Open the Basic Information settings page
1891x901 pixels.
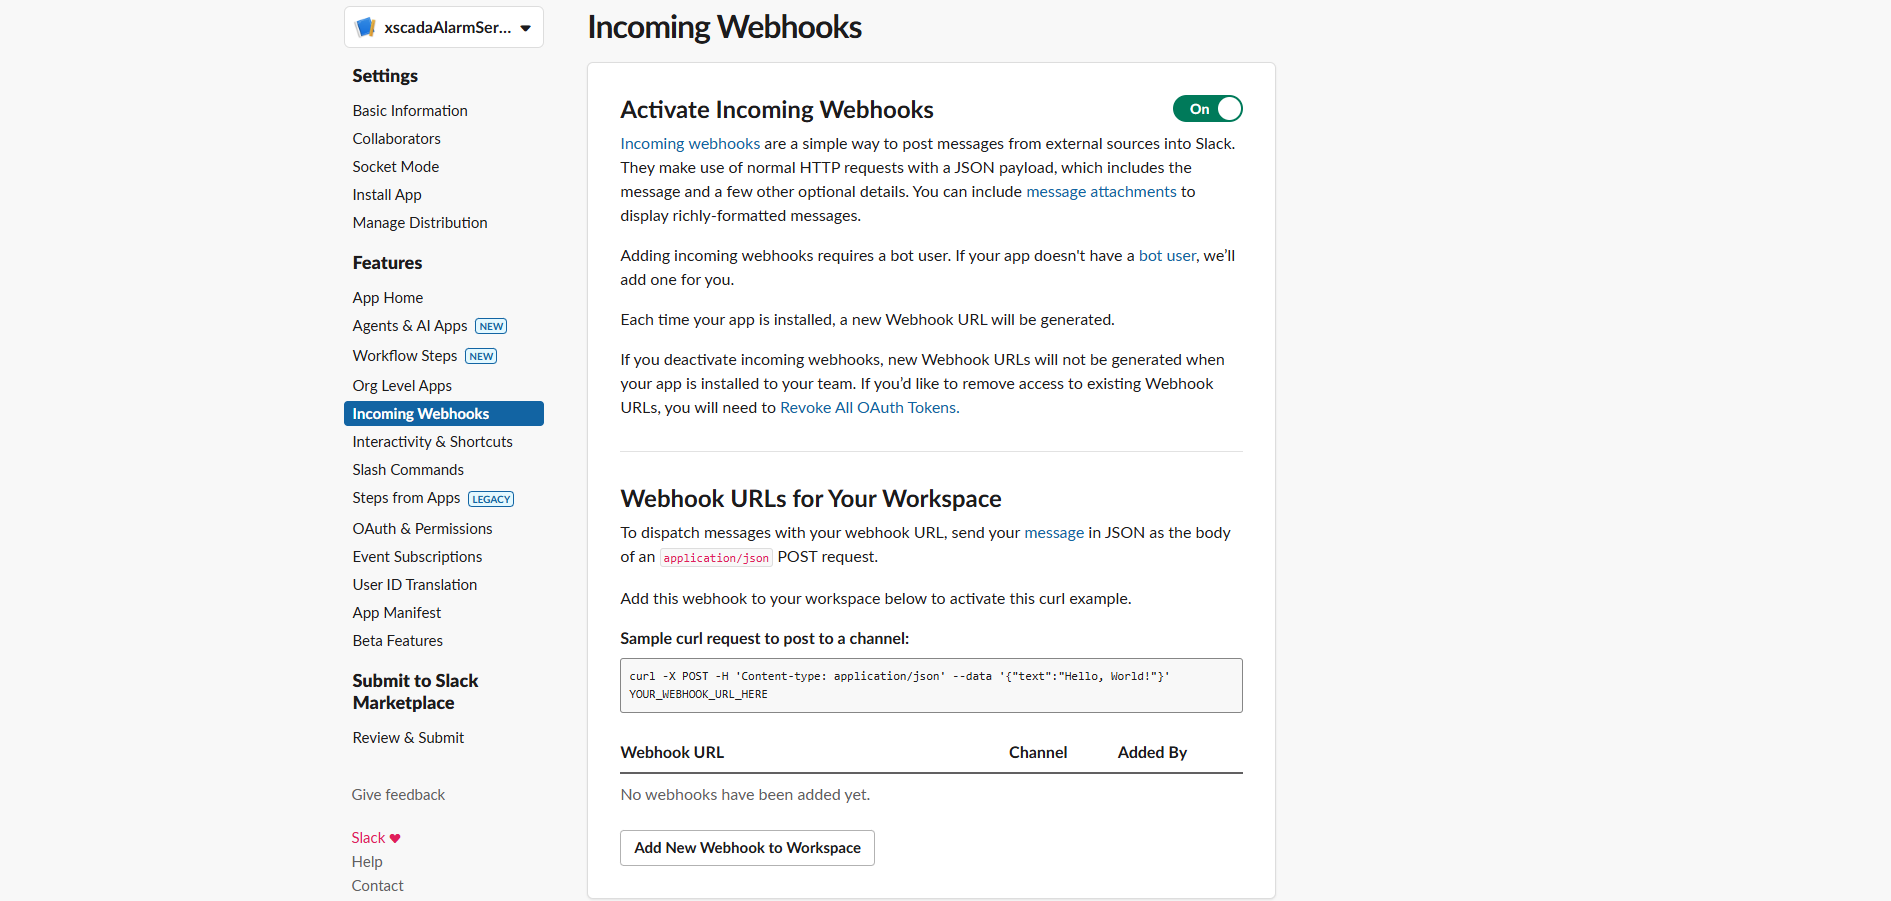coord(410,111)
